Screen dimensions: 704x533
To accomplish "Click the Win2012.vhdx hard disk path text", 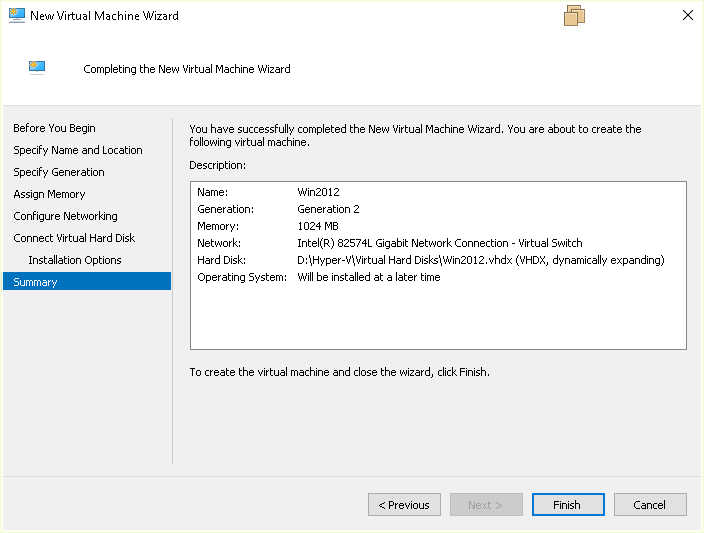I will (480, 260).
